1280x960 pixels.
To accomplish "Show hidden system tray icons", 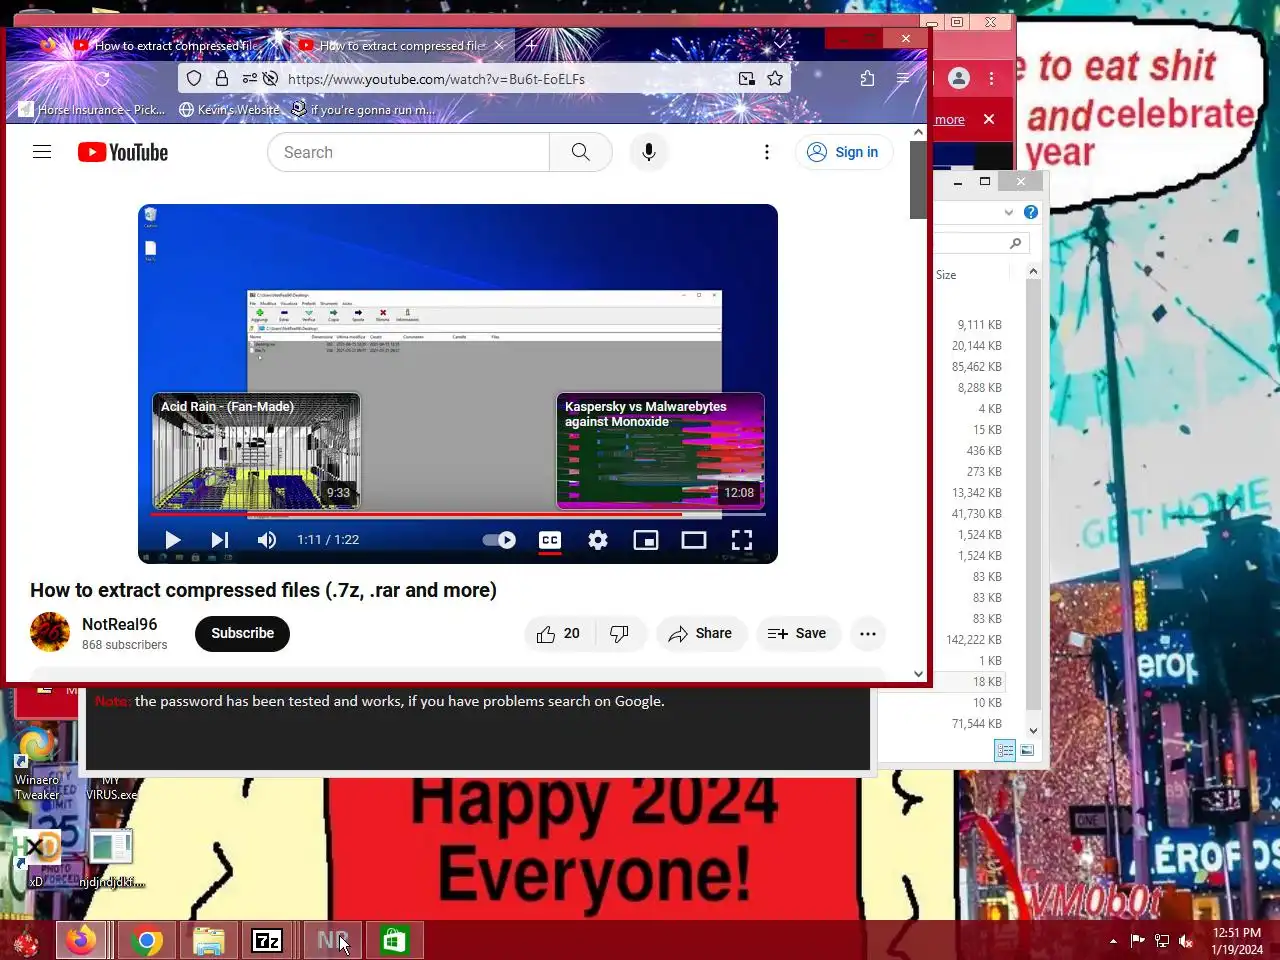I will pyautogui.click(x=1113, y=941).
